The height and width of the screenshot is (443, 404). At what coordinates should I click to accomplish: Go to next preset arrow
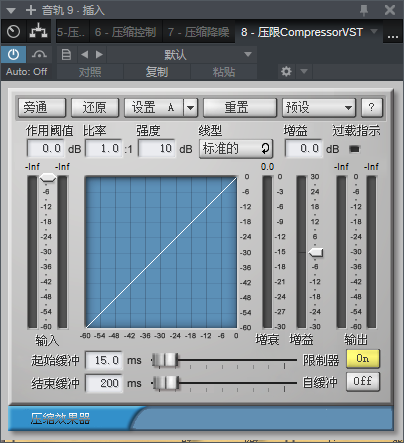[x=99, y=54]
